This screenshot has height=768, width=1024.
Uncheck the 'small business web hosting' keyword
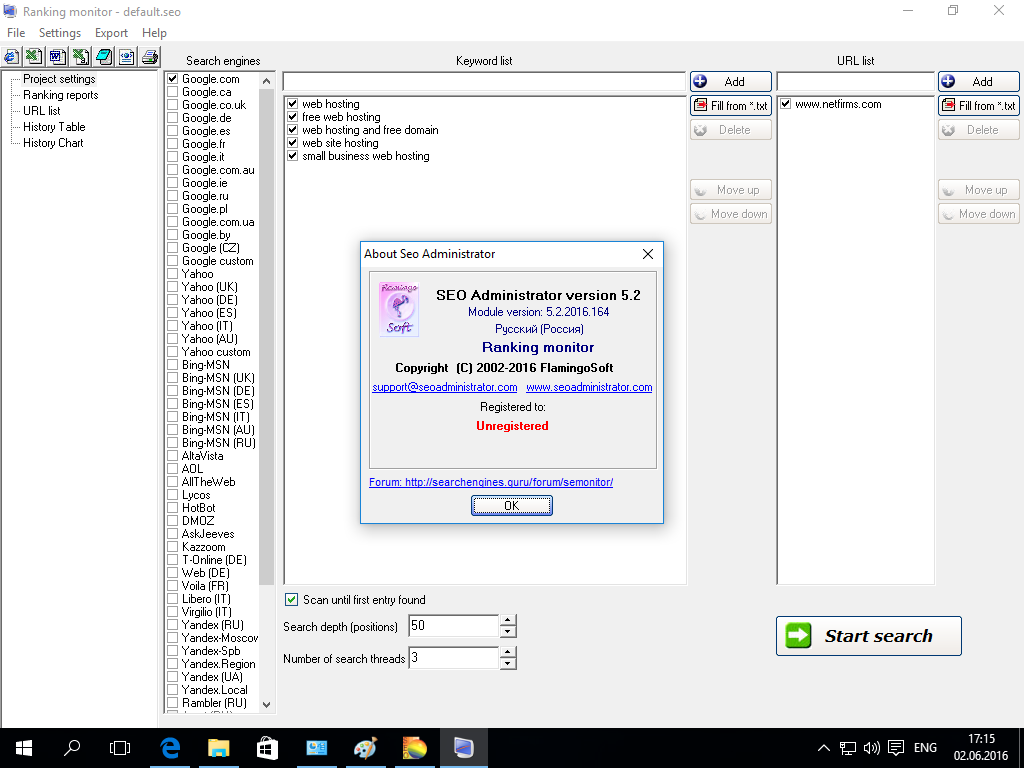(293, 156)
